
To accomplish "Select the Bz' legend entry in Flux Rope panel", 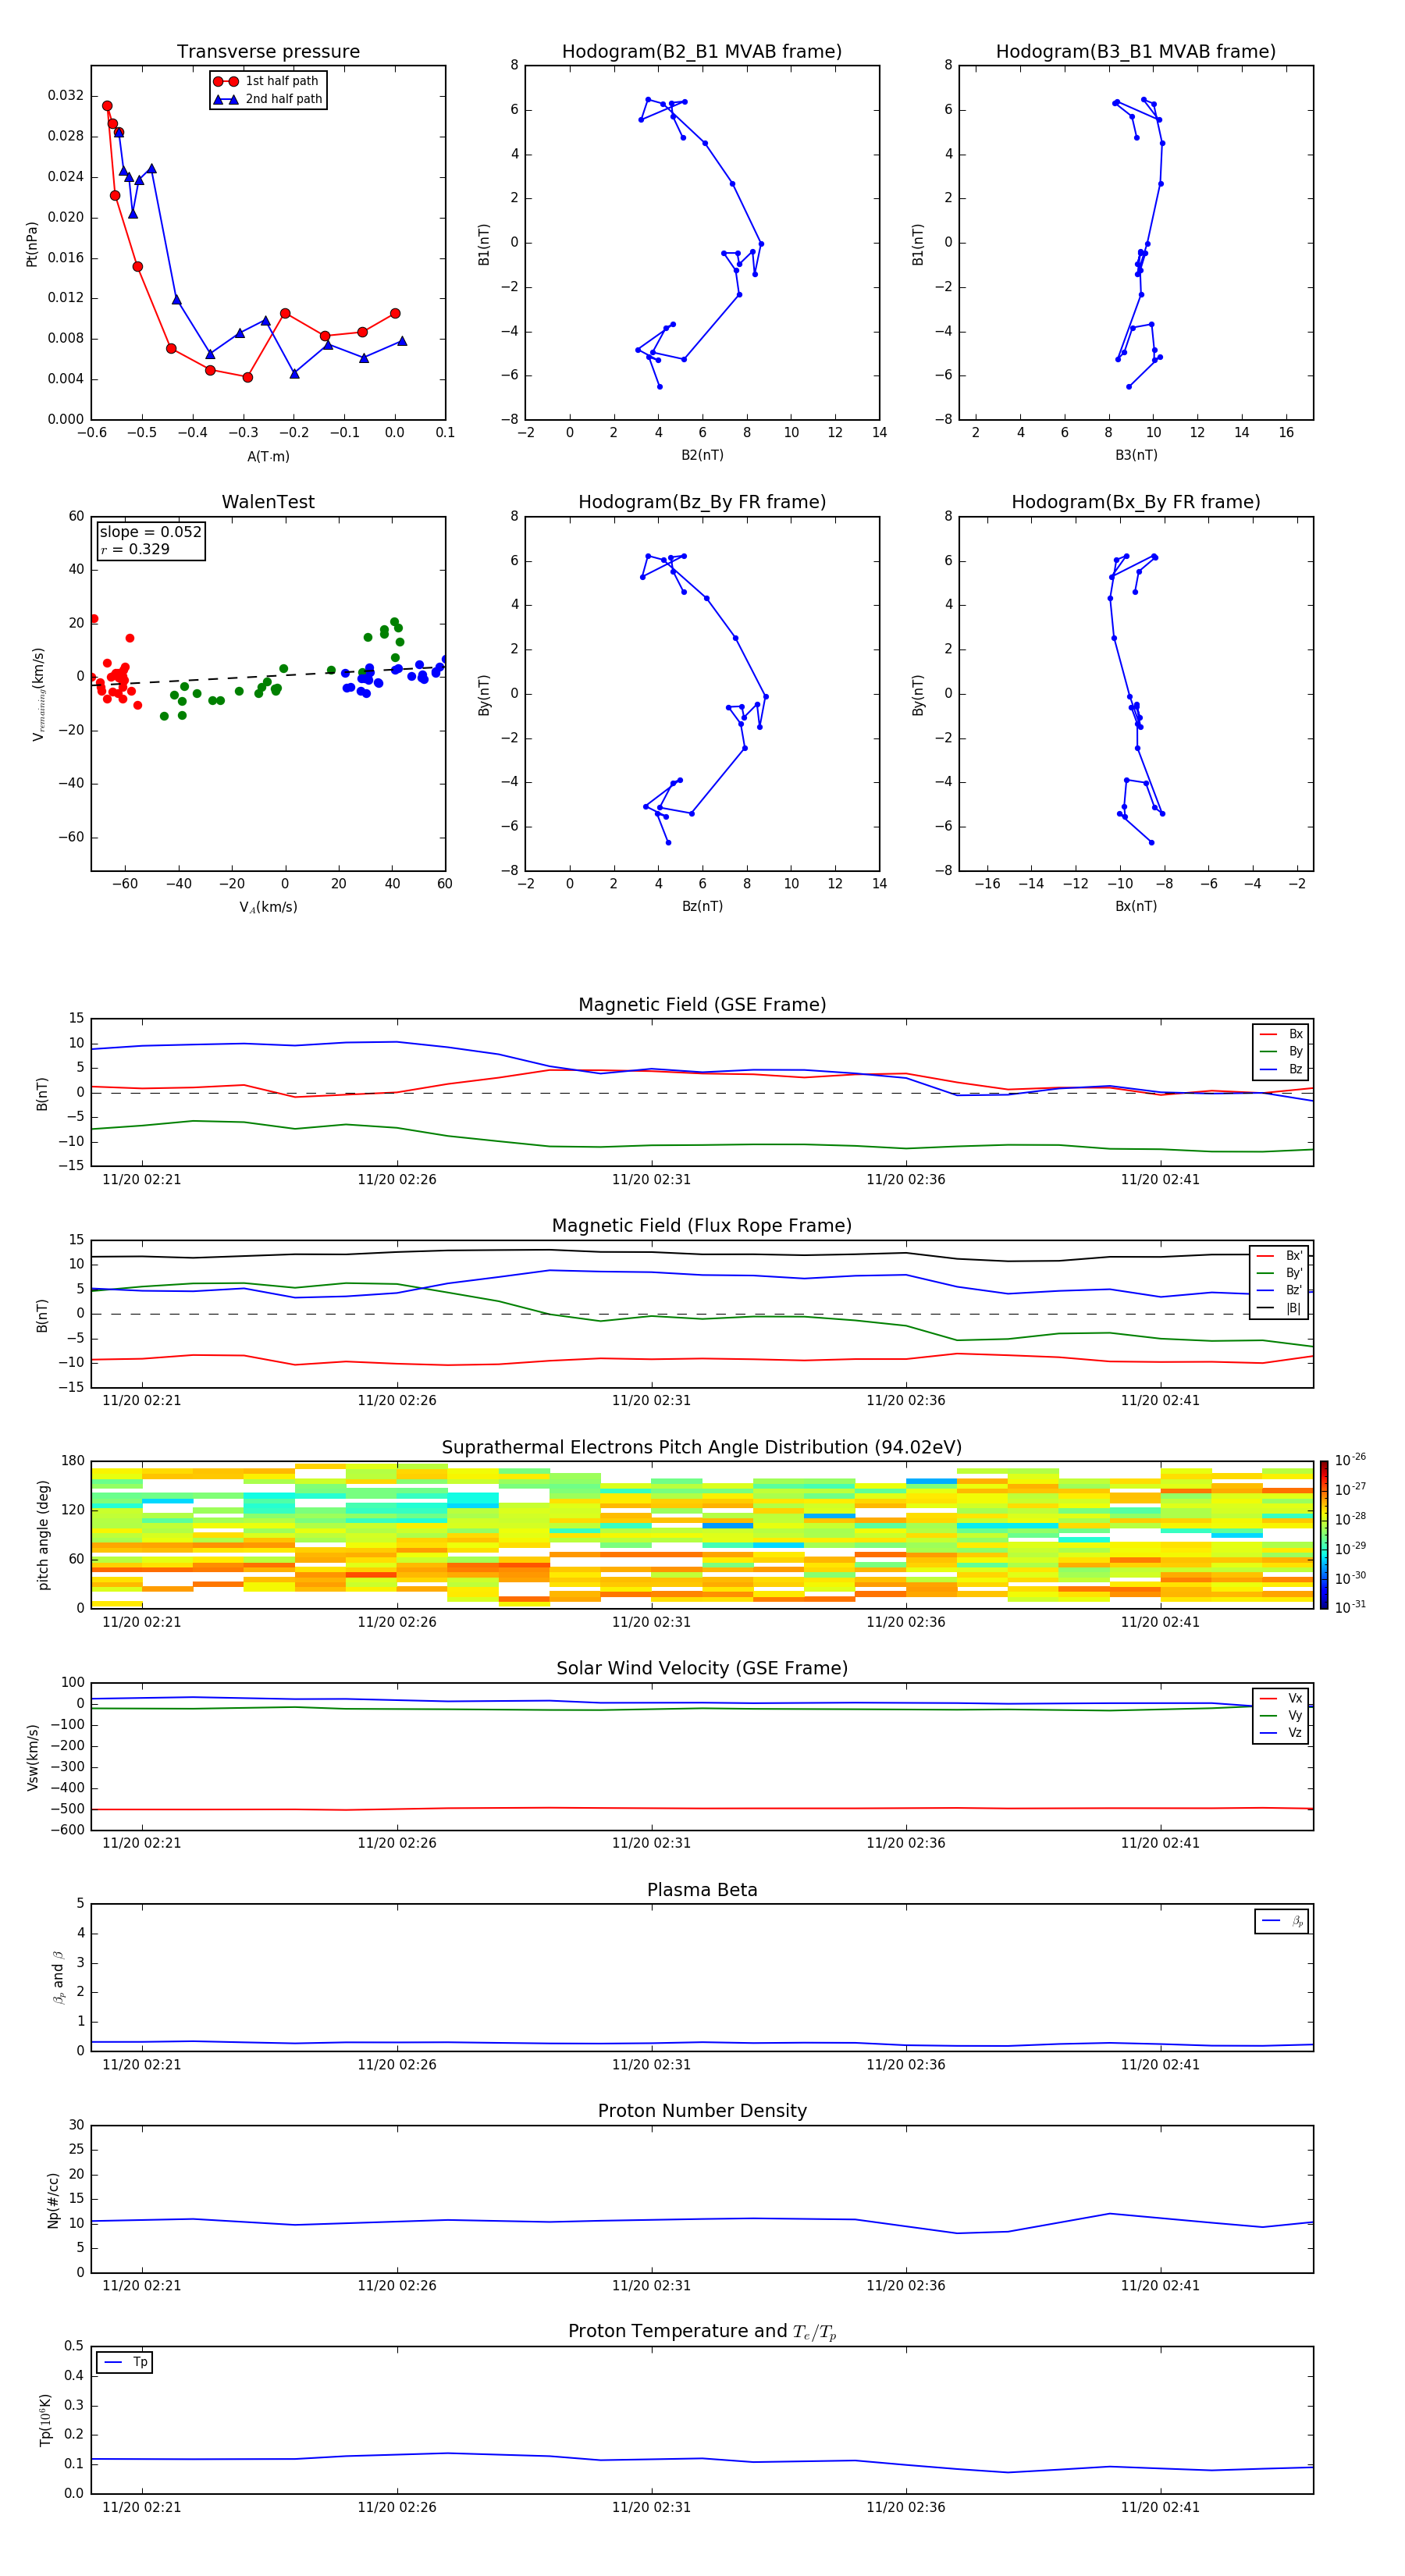I will coord(1280,1290).
